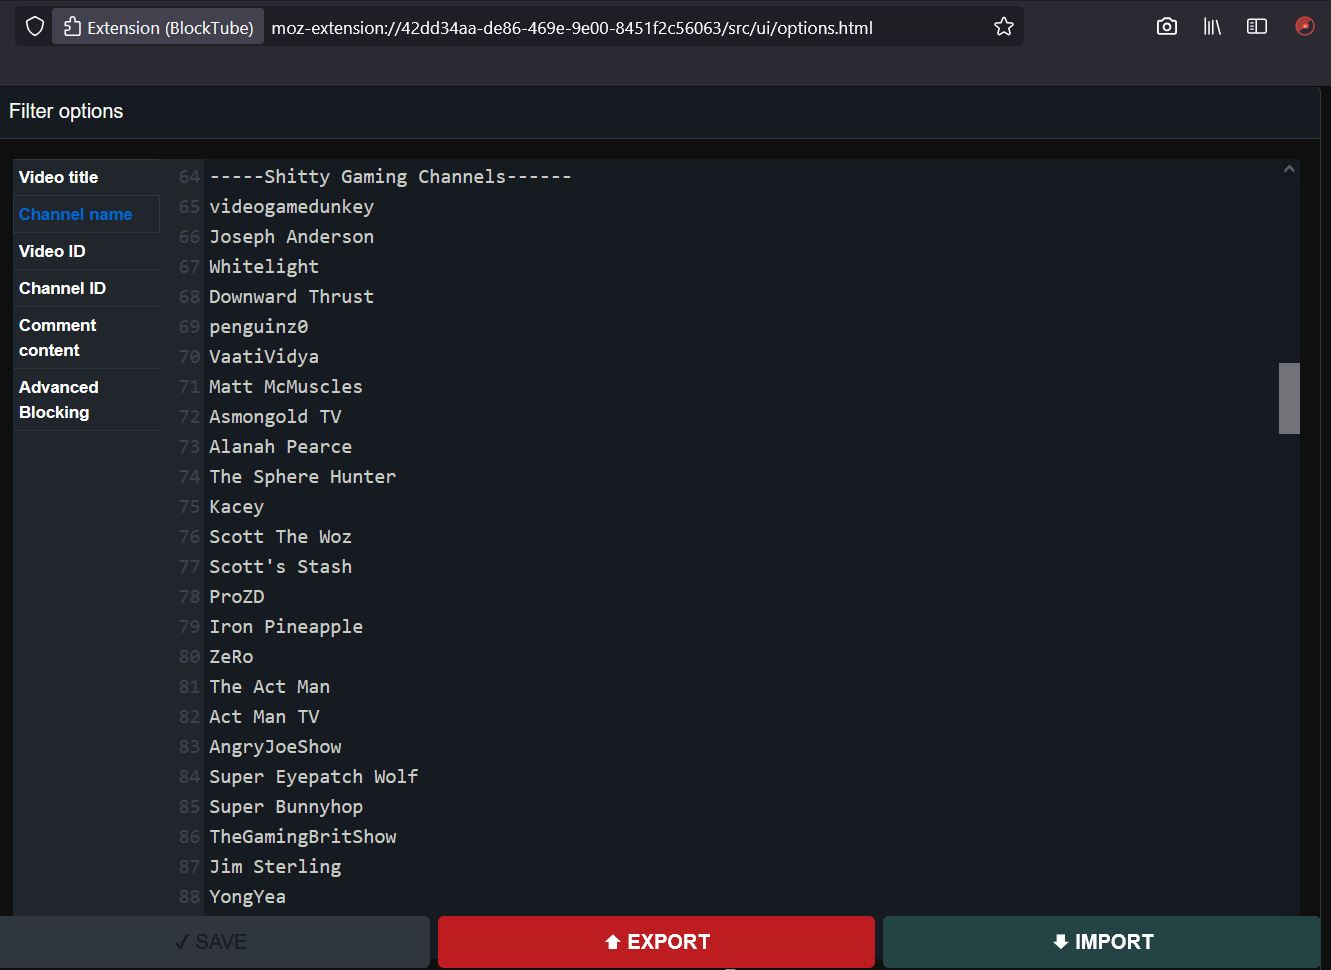Click the Kacey entry
This screenshot has width=1331, height=970.
pos(236,507)
